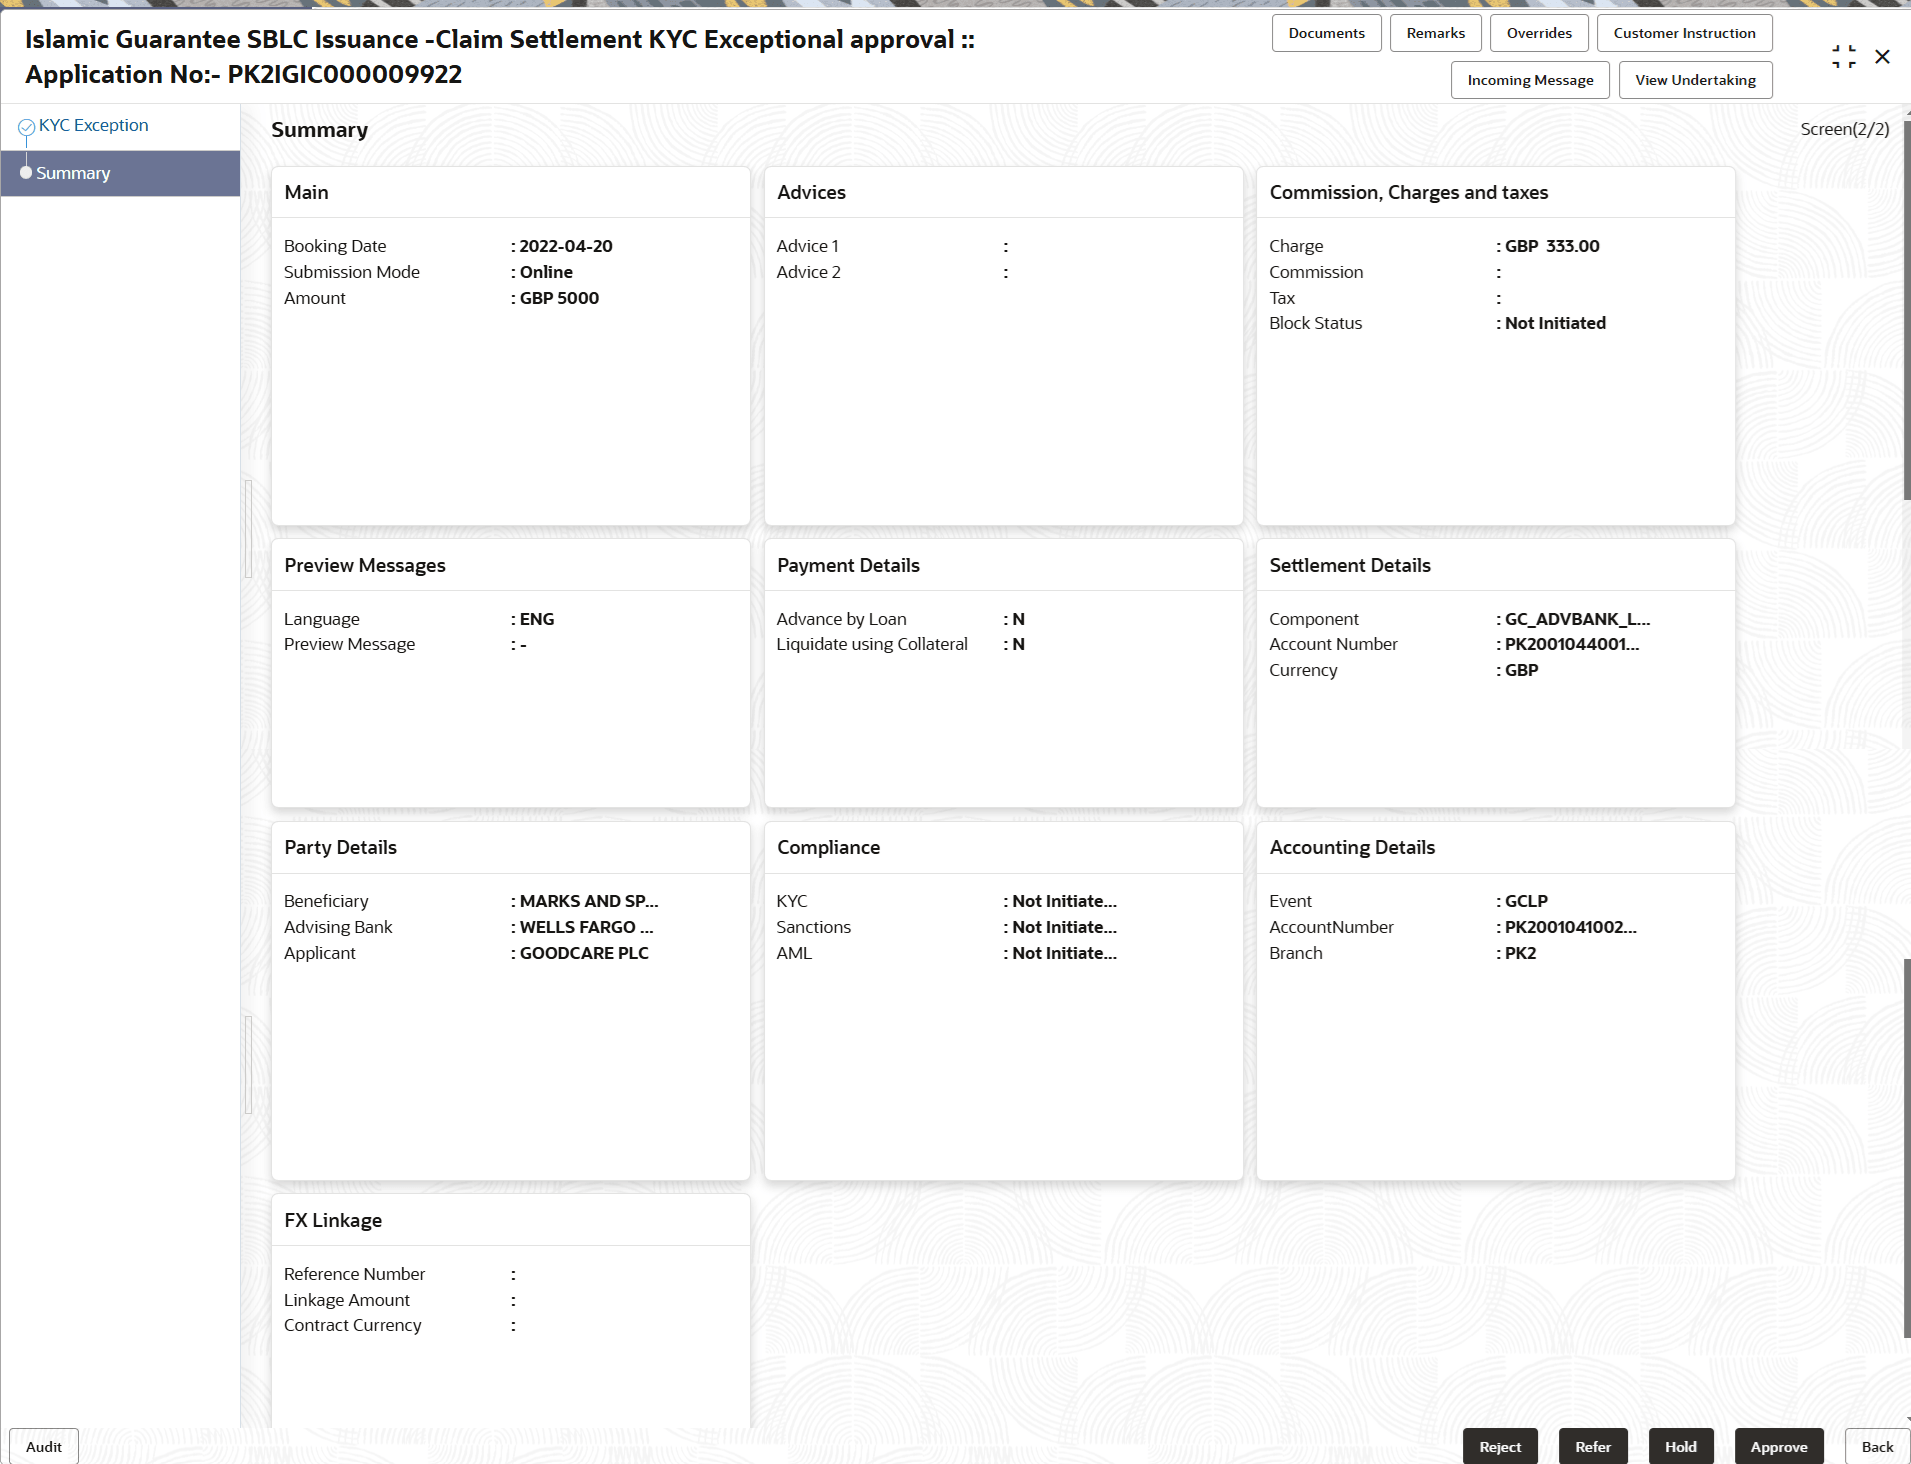Image resolution: width=1911 pixels, height=1464 pixels.
Task: Collapse the Preview Messages panel handle
Action: point(246,1063)
